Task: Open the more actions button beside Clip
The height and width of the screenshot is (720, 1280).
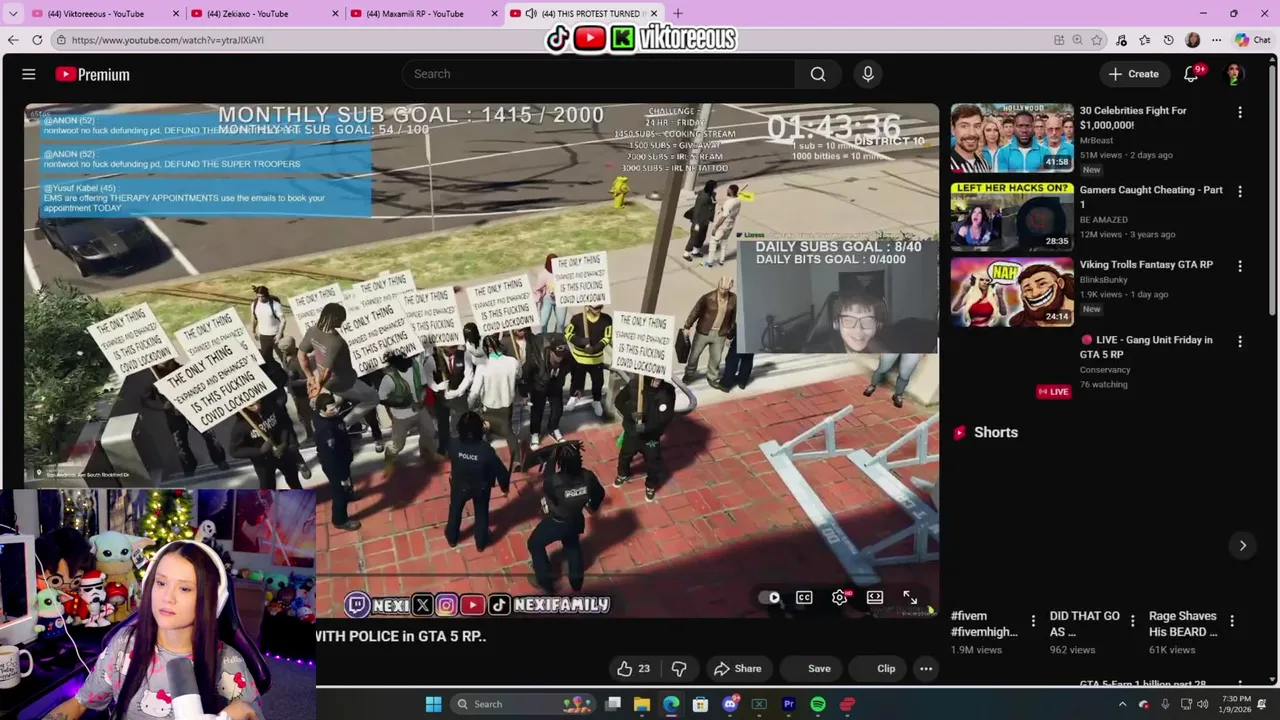Action: (x=926, y=668)
